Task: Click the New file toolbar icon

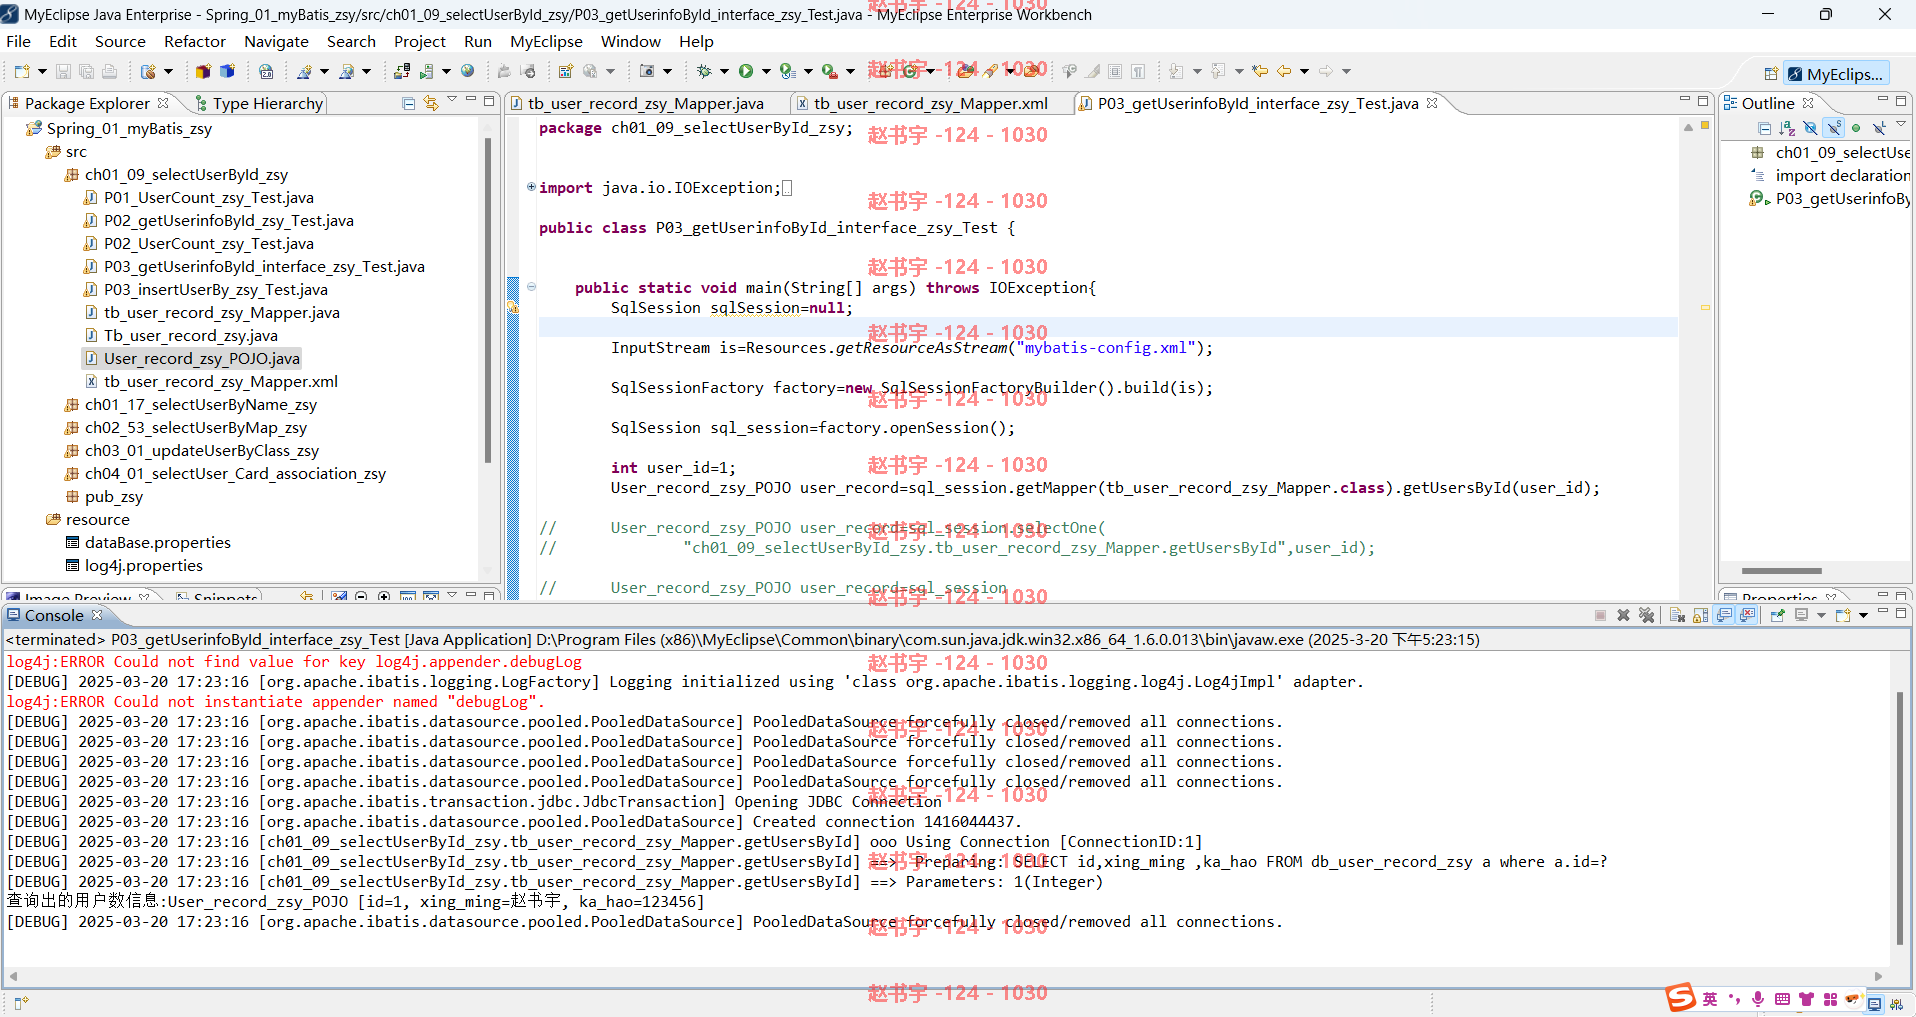Action: [21, 71]
